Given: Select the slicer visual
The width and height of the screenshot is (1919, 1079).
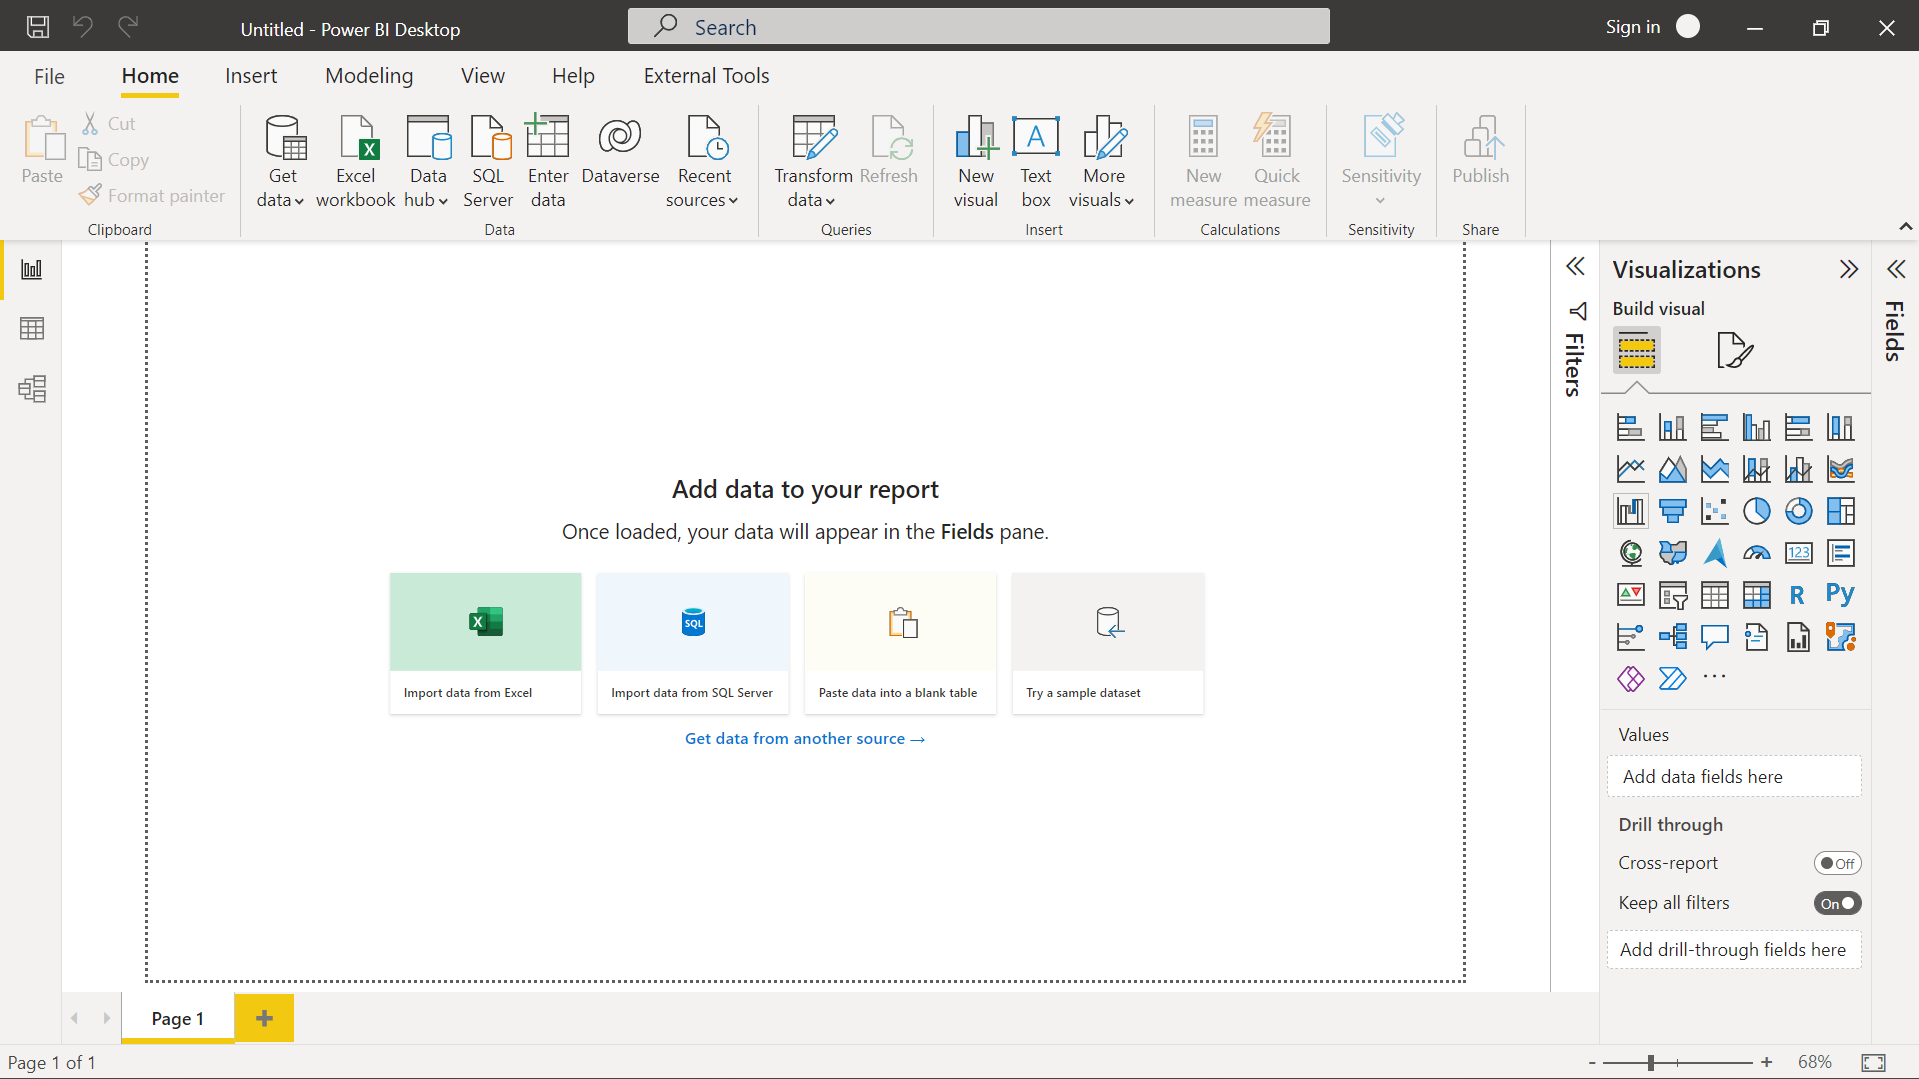Looking at the screenshot, I should pyautogui.click(x=1673, y=594).
